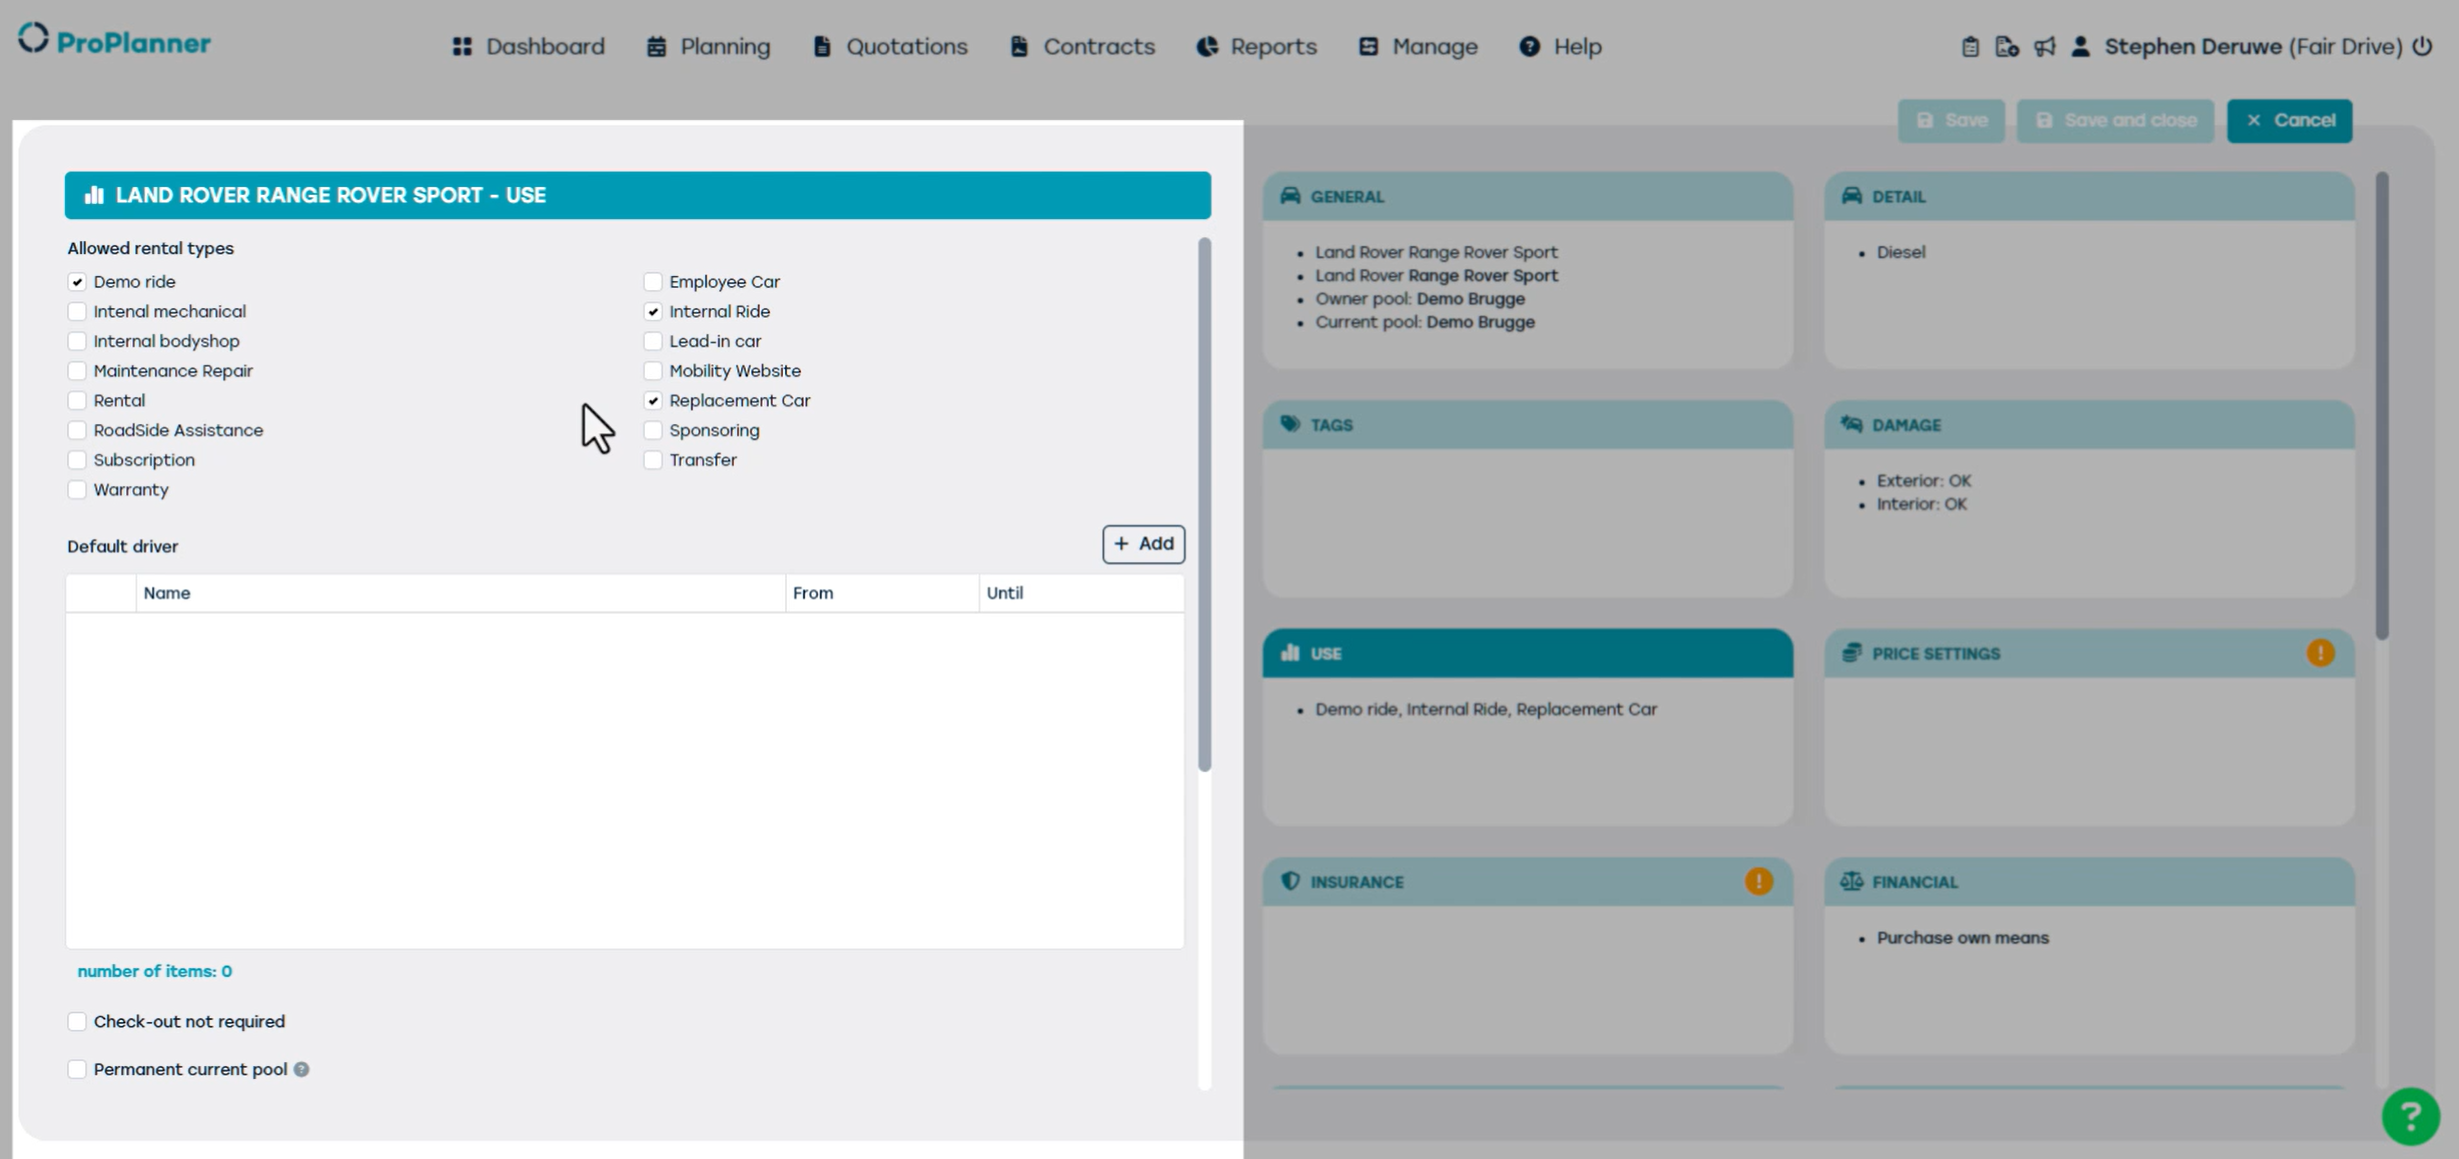Click Permanent current pool info icon
The height and width of the screenshot is (1159, 2459).
tap(301, 1069)
